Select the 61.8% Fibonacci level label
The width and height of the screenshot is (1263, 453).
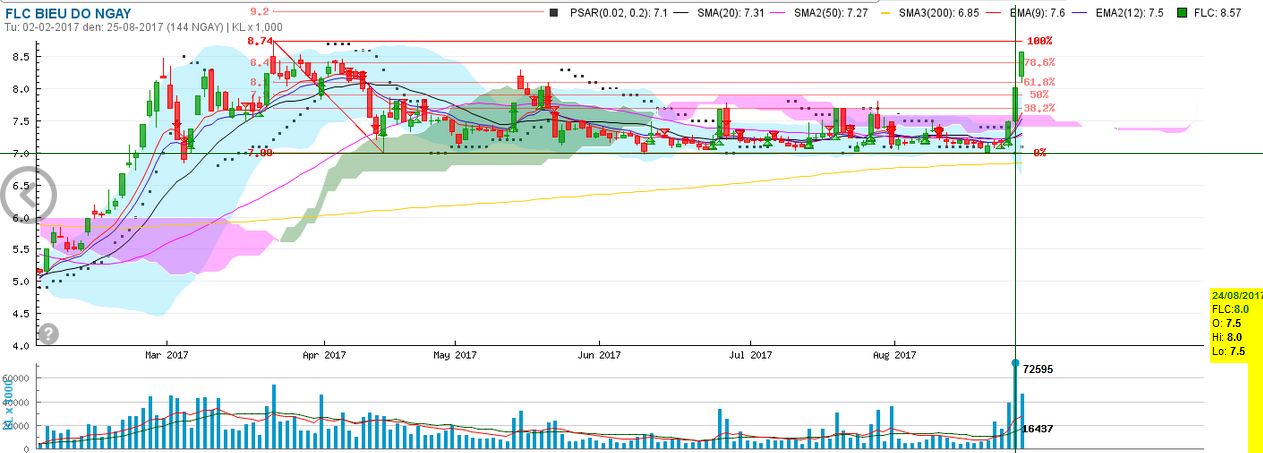1039,82
